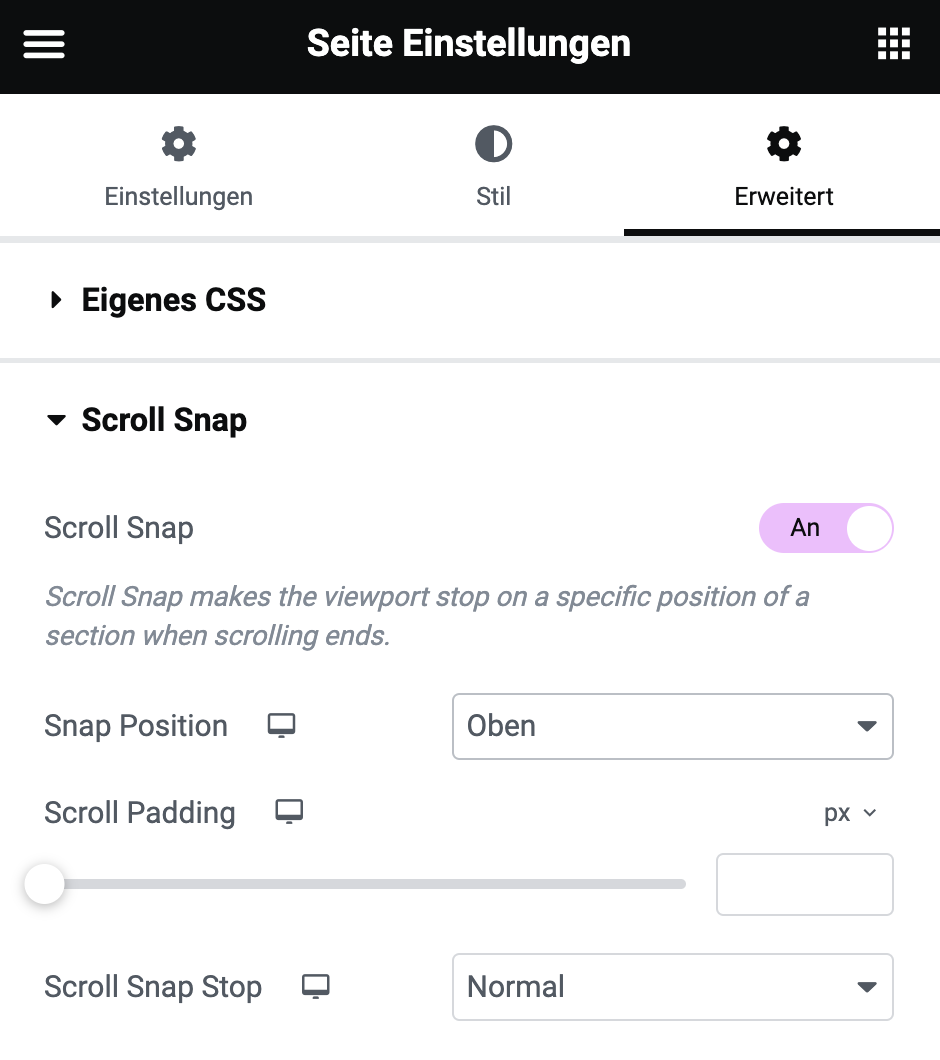Toggle the Scroll Snap switch off
This screenshot has height=1060, width=940.
point(826,528)
